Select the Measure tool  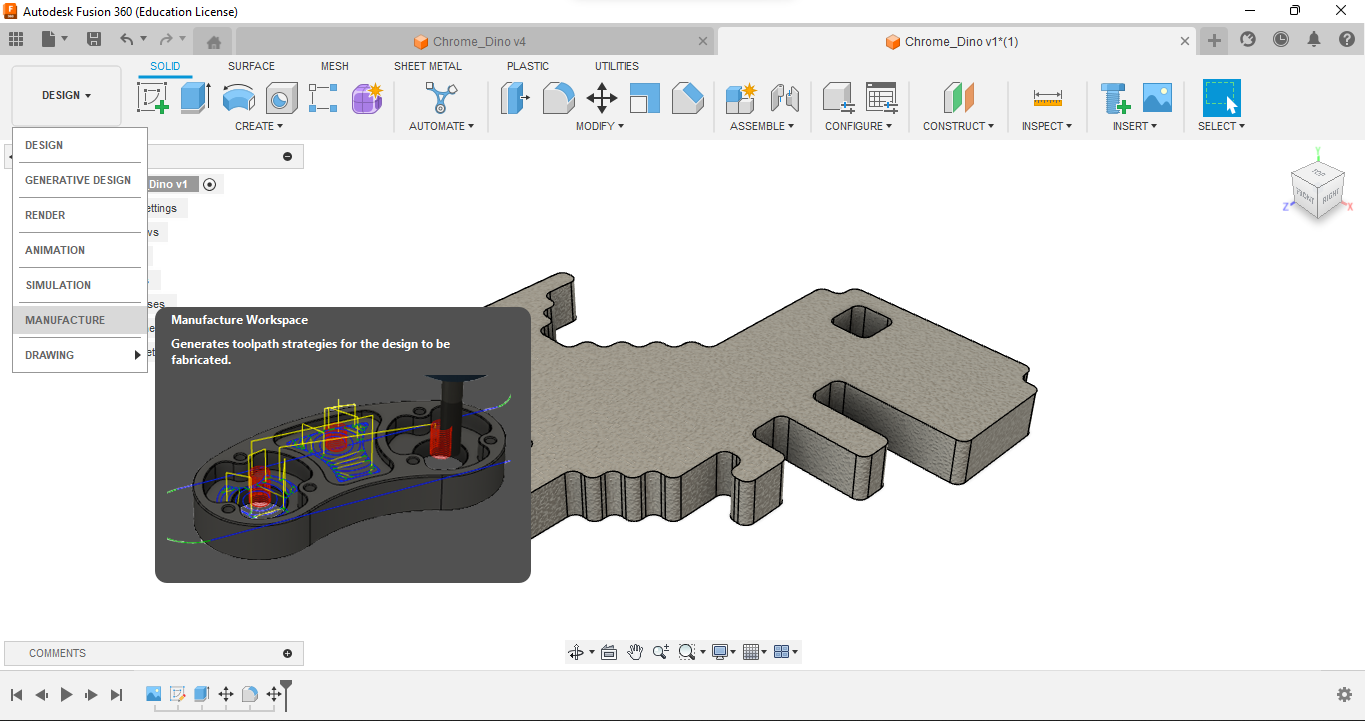[x=1047, y=98]
